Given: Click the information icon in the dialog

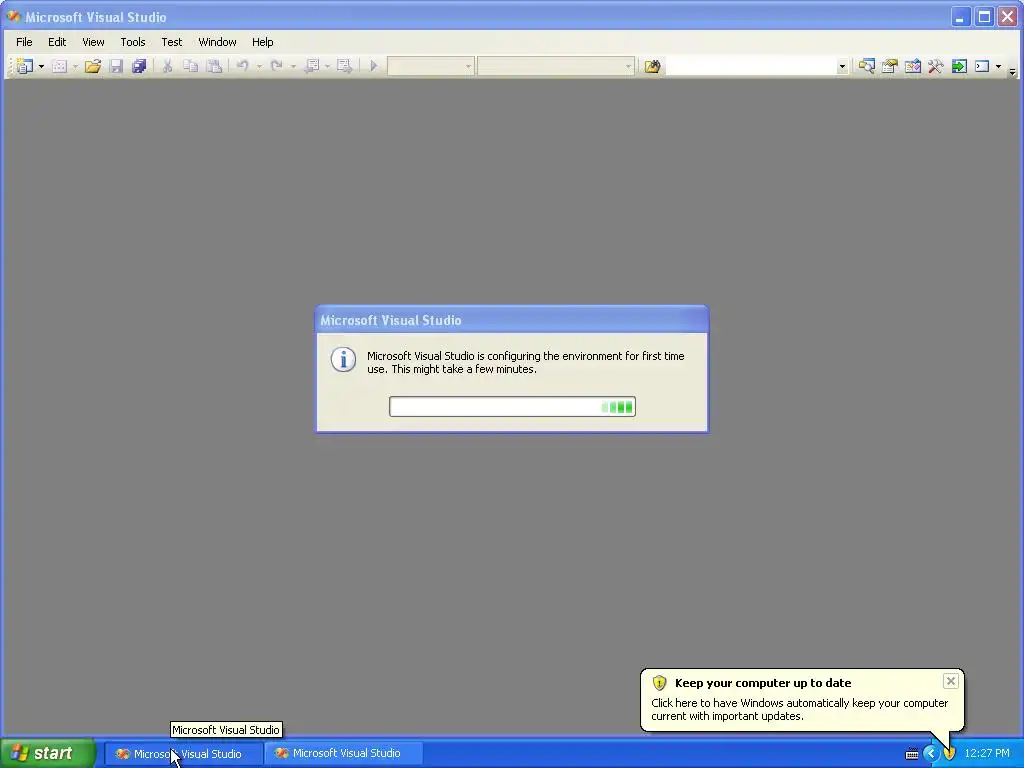Looking at the screenshot, I should pyautogui.click(x=343, y=359).
